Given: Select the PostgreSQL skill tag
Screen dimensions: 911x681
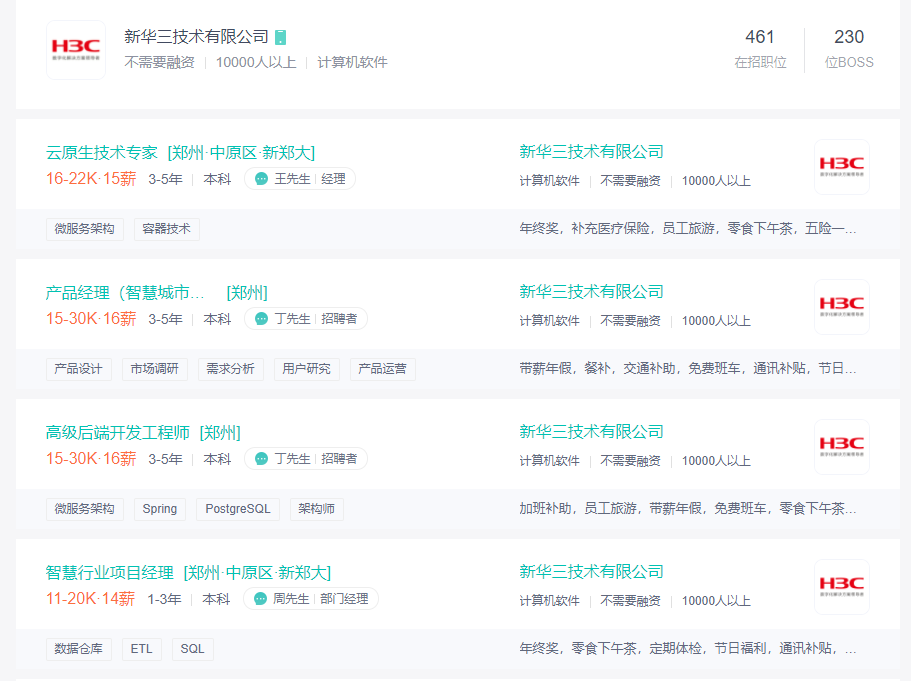Looking at the screenshot, I should coord(238,509).
